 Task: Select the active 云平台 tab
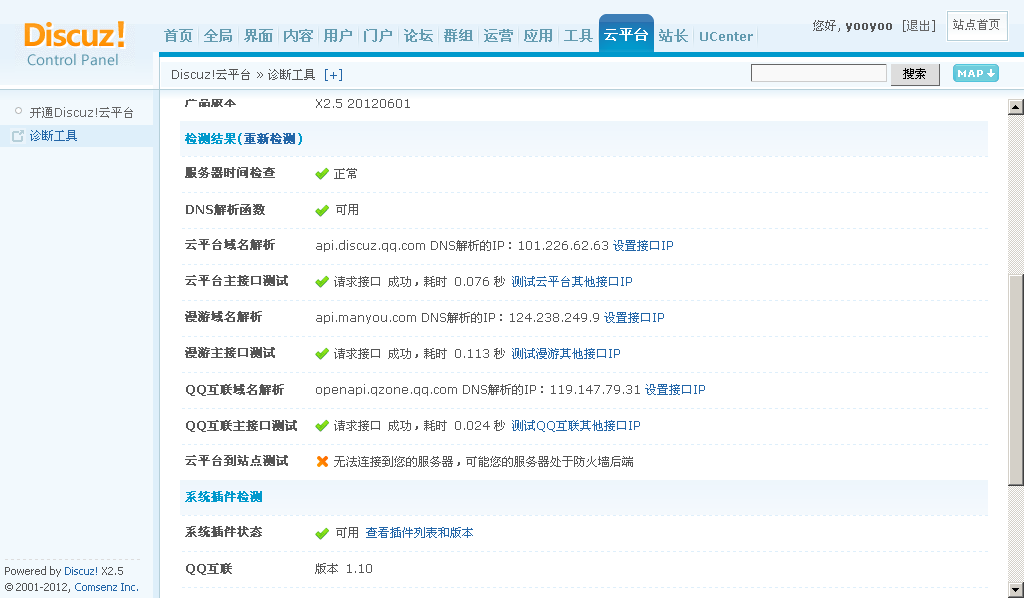tap(626, 35)
